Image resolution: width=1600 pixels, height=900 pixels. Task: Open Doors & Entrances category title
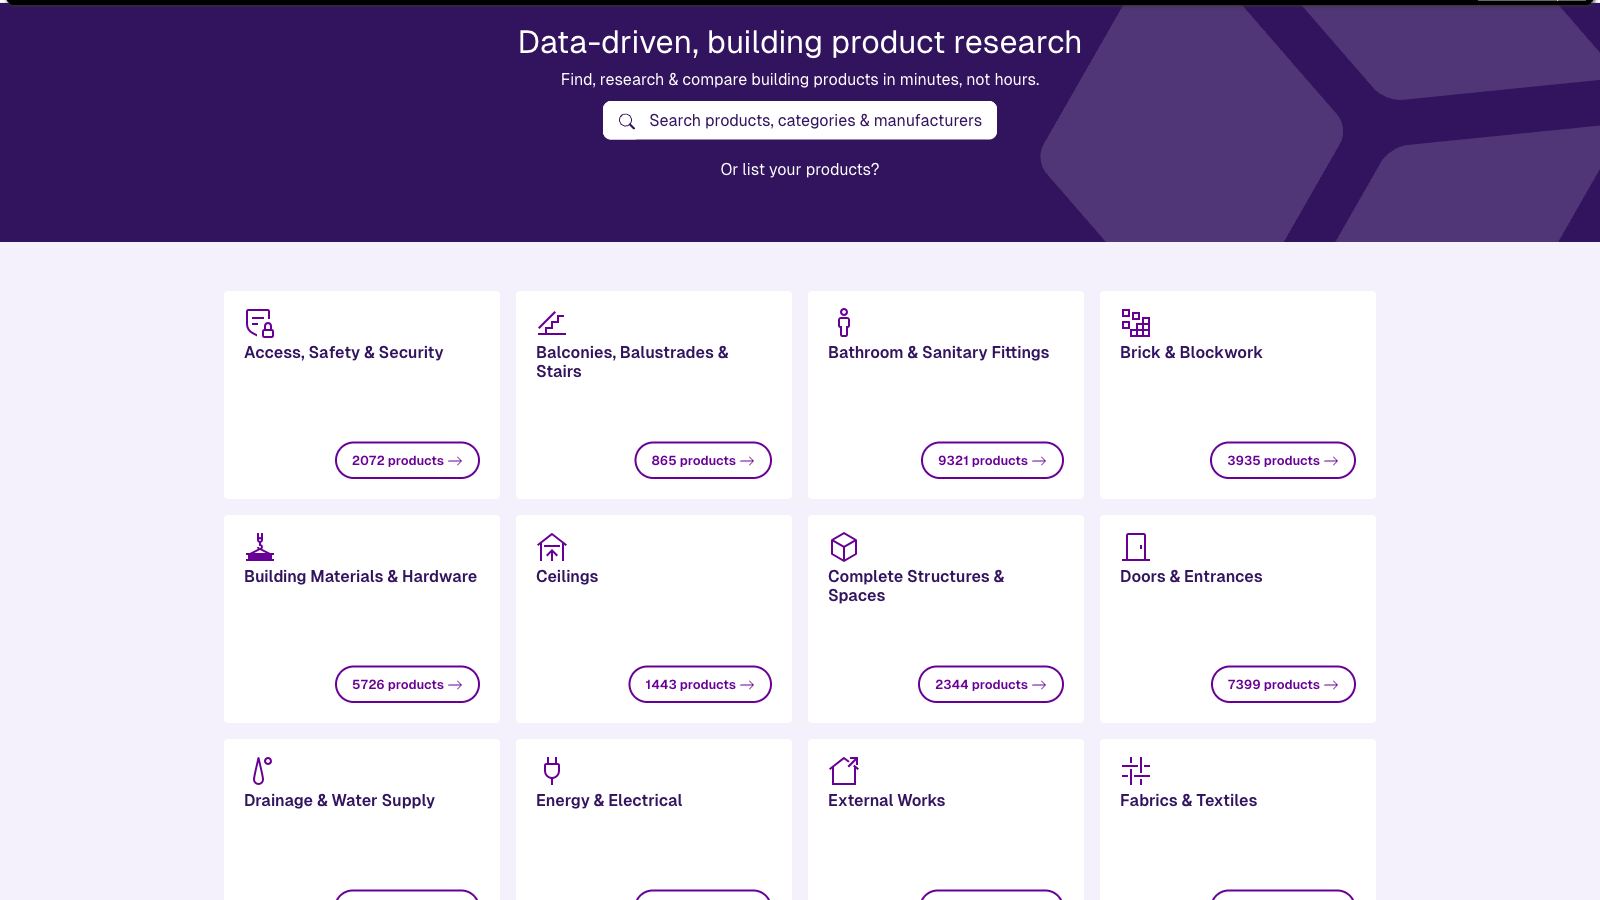(1191, 576)
